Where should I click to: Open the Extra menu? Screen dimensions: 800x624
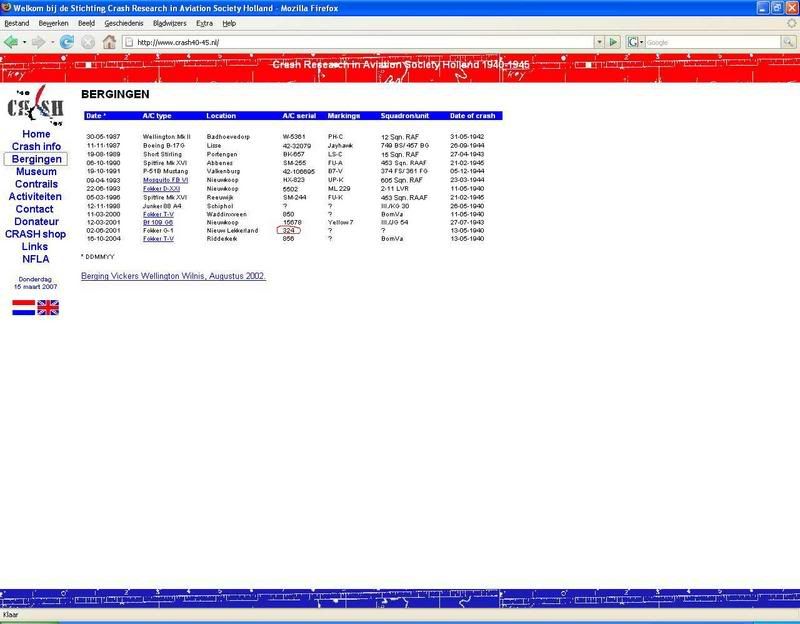tap(204, 23)
